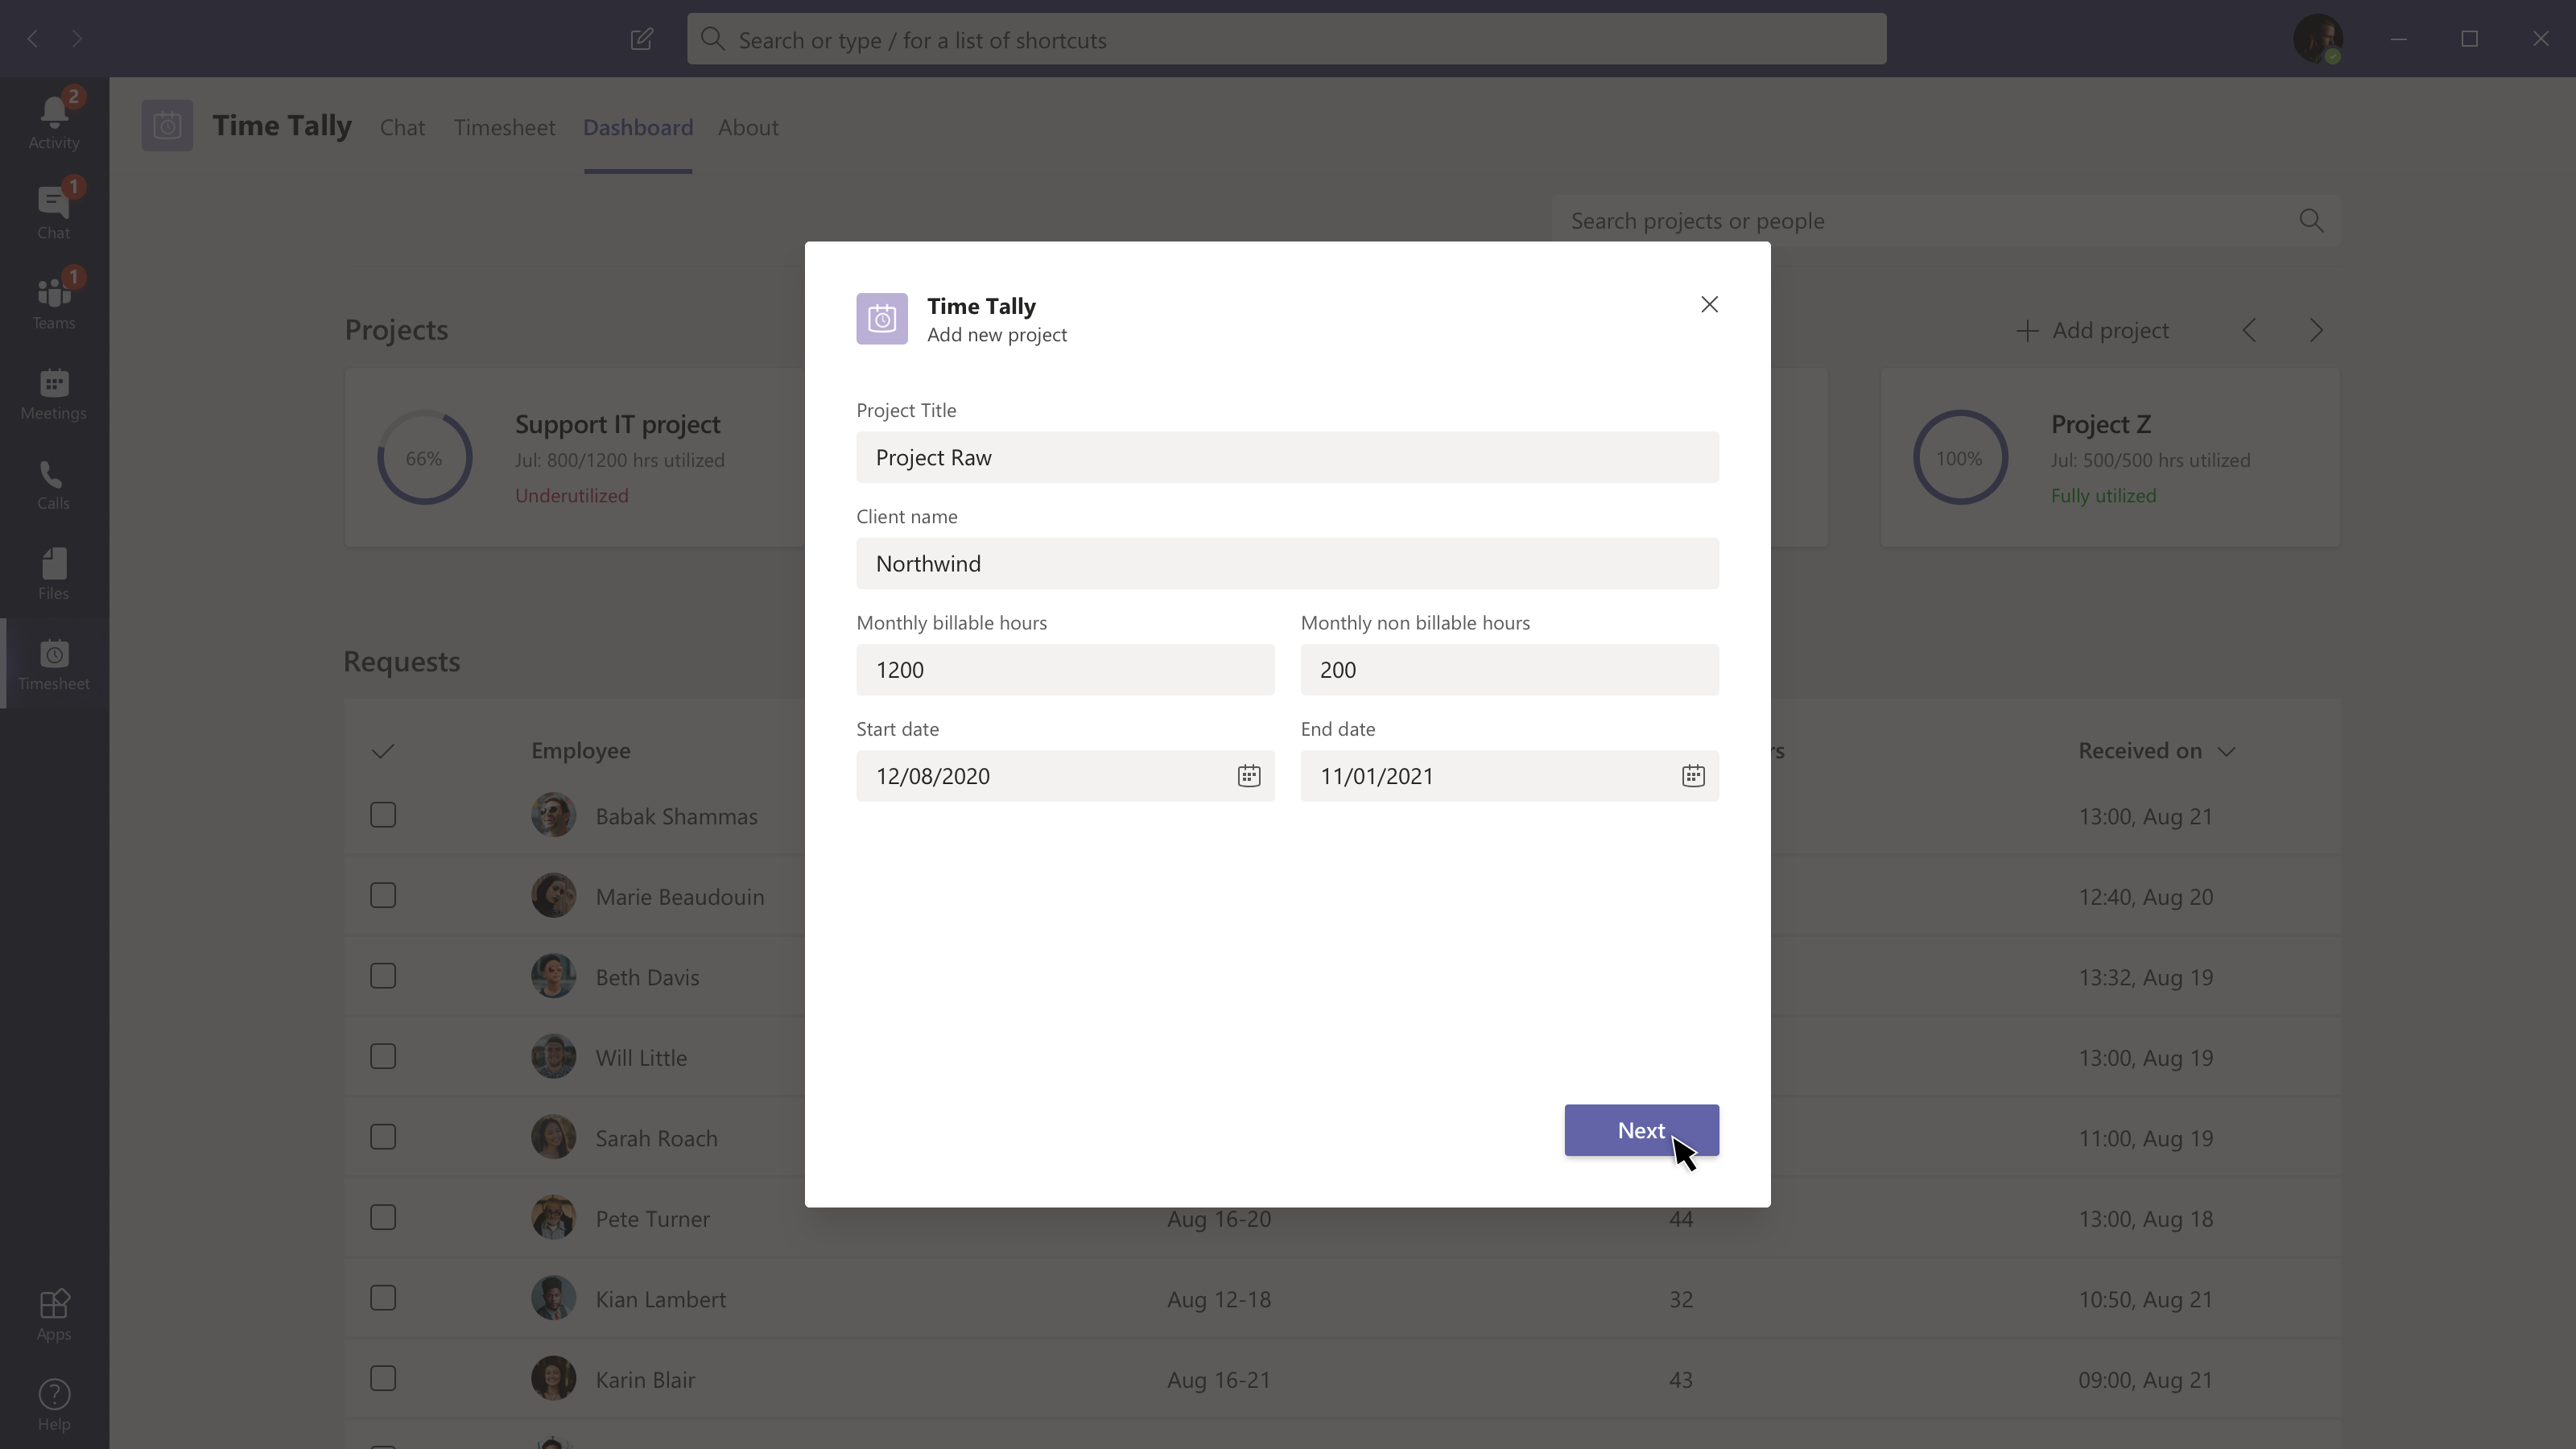This screenshot has width=2576, height=1449.
Task: Open Teams in the left rail
Action: coord(54,302)
